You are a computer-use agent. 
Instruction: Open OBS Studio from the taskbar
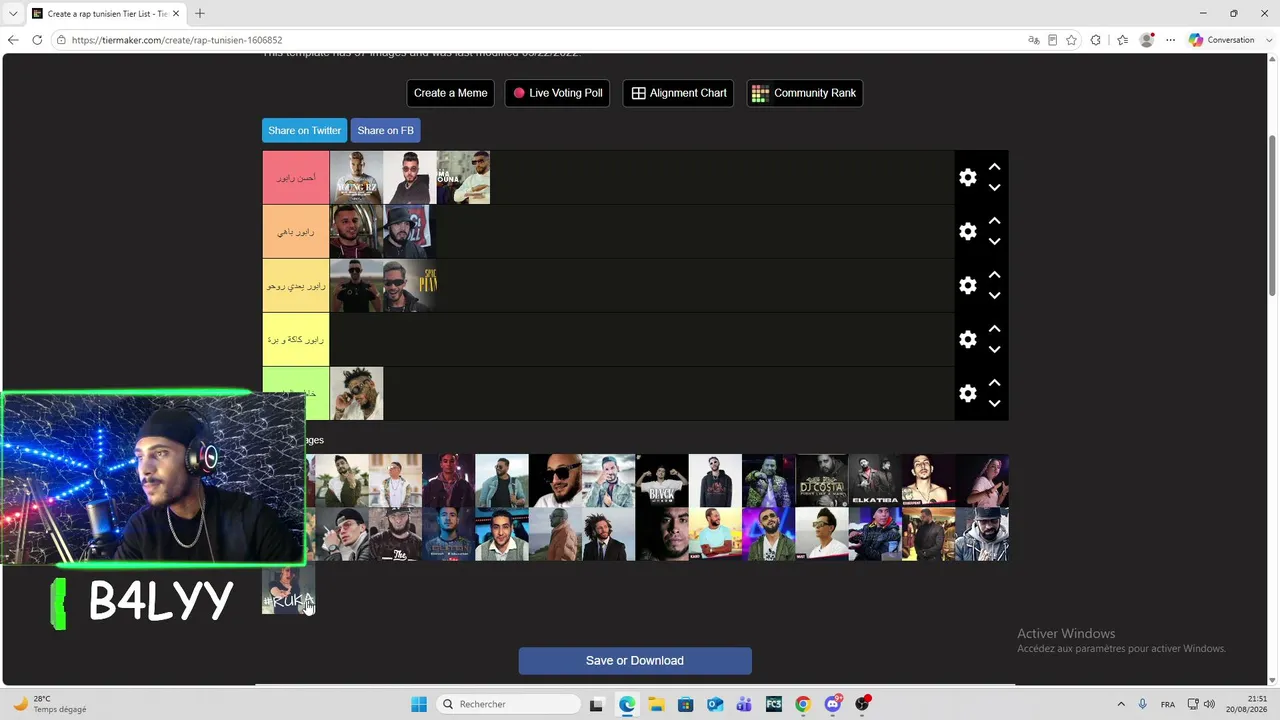point(862,704)
